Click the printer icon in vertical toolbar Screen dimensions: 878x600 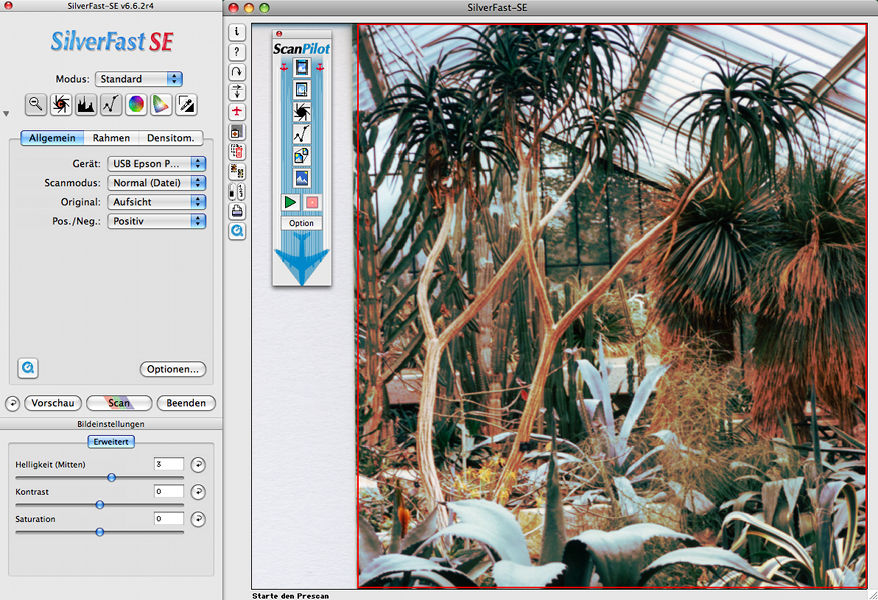[237, 211]
